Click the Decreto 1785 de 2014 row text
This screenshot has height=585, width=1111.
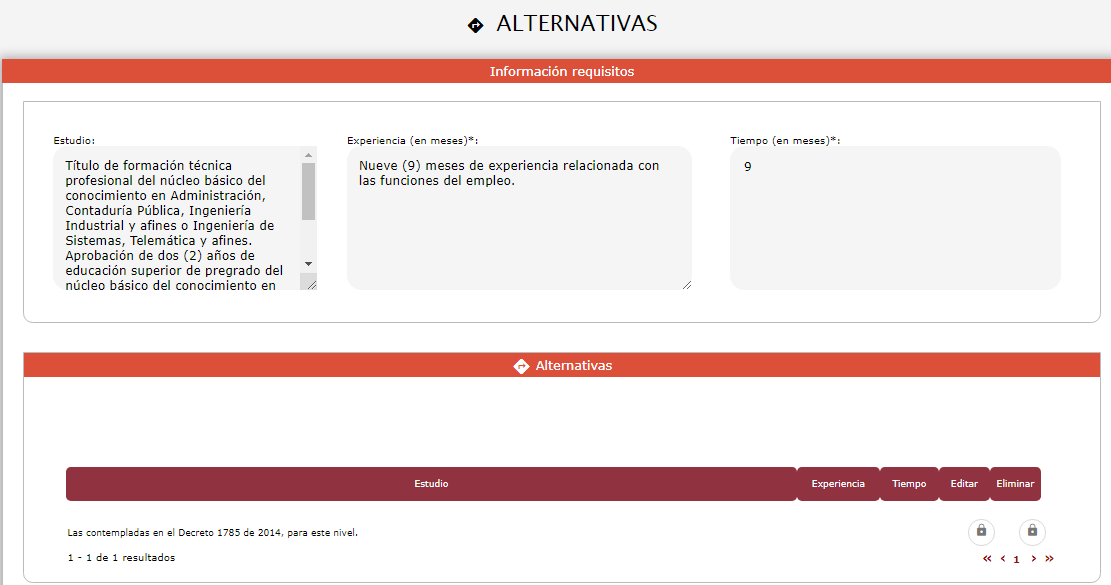pyautogui.click(x=212, y=533)
